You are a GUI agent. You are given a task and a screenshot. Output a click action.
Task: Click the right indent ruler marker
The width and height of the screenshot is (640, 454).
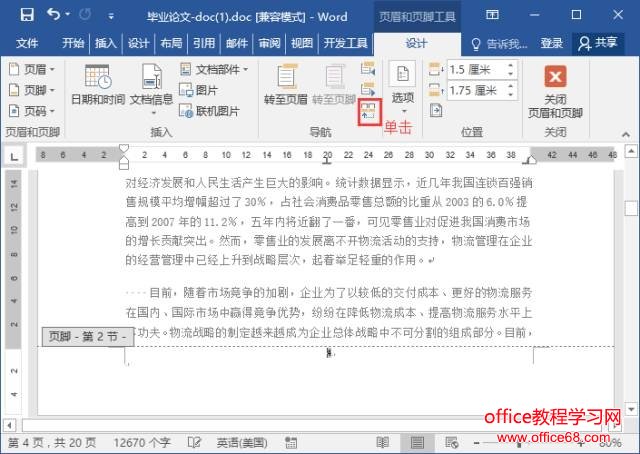[530, 160]
